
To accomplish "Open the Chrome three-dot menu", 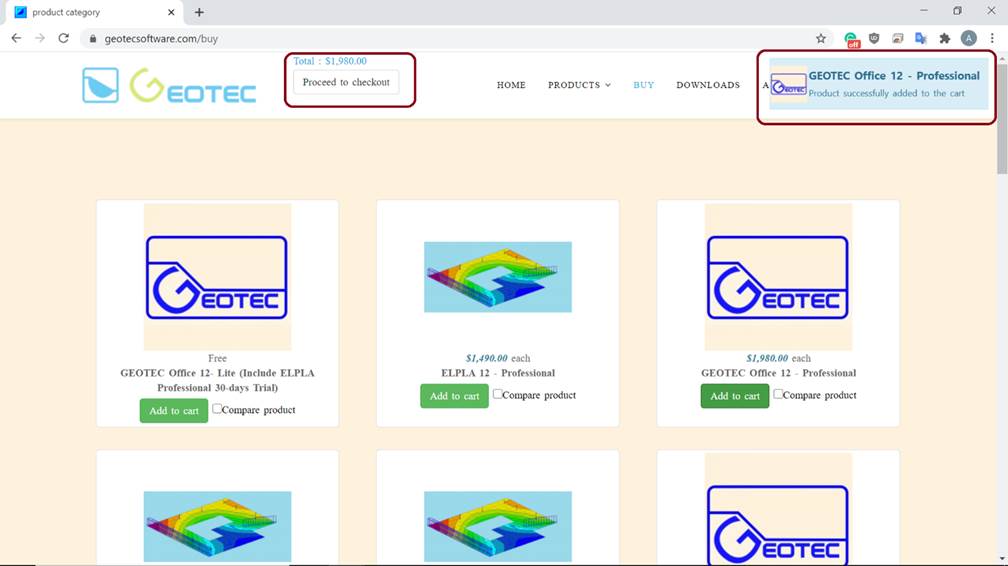I will click(x=992, y=39).
